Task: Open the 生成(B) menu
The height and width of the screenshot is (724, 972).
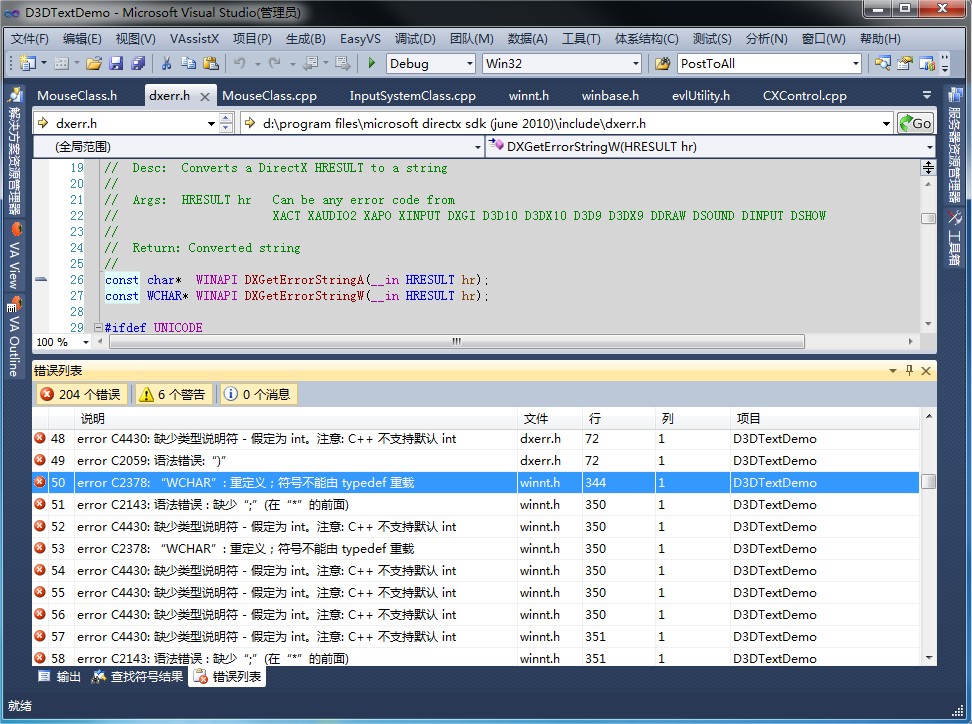Action: [306, 38]
